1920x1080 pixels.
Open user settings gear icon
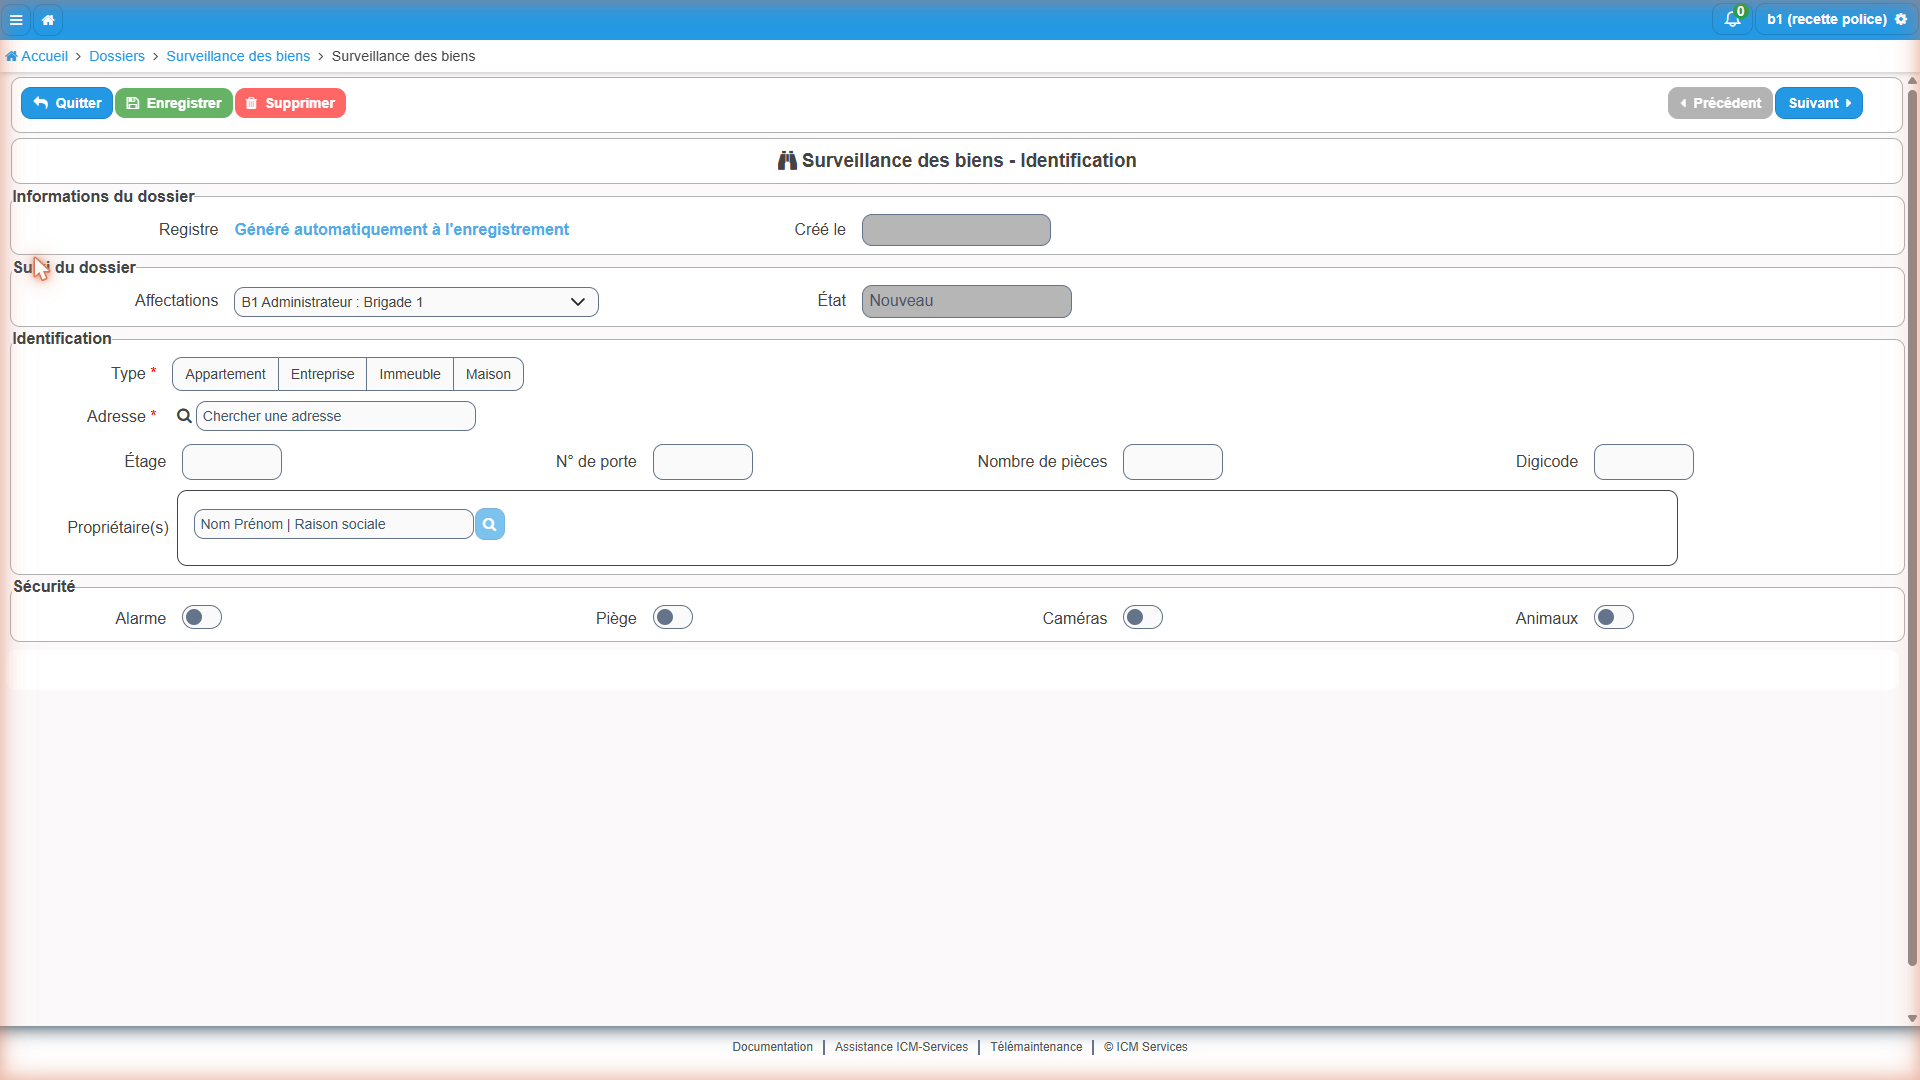(1901, 19)
